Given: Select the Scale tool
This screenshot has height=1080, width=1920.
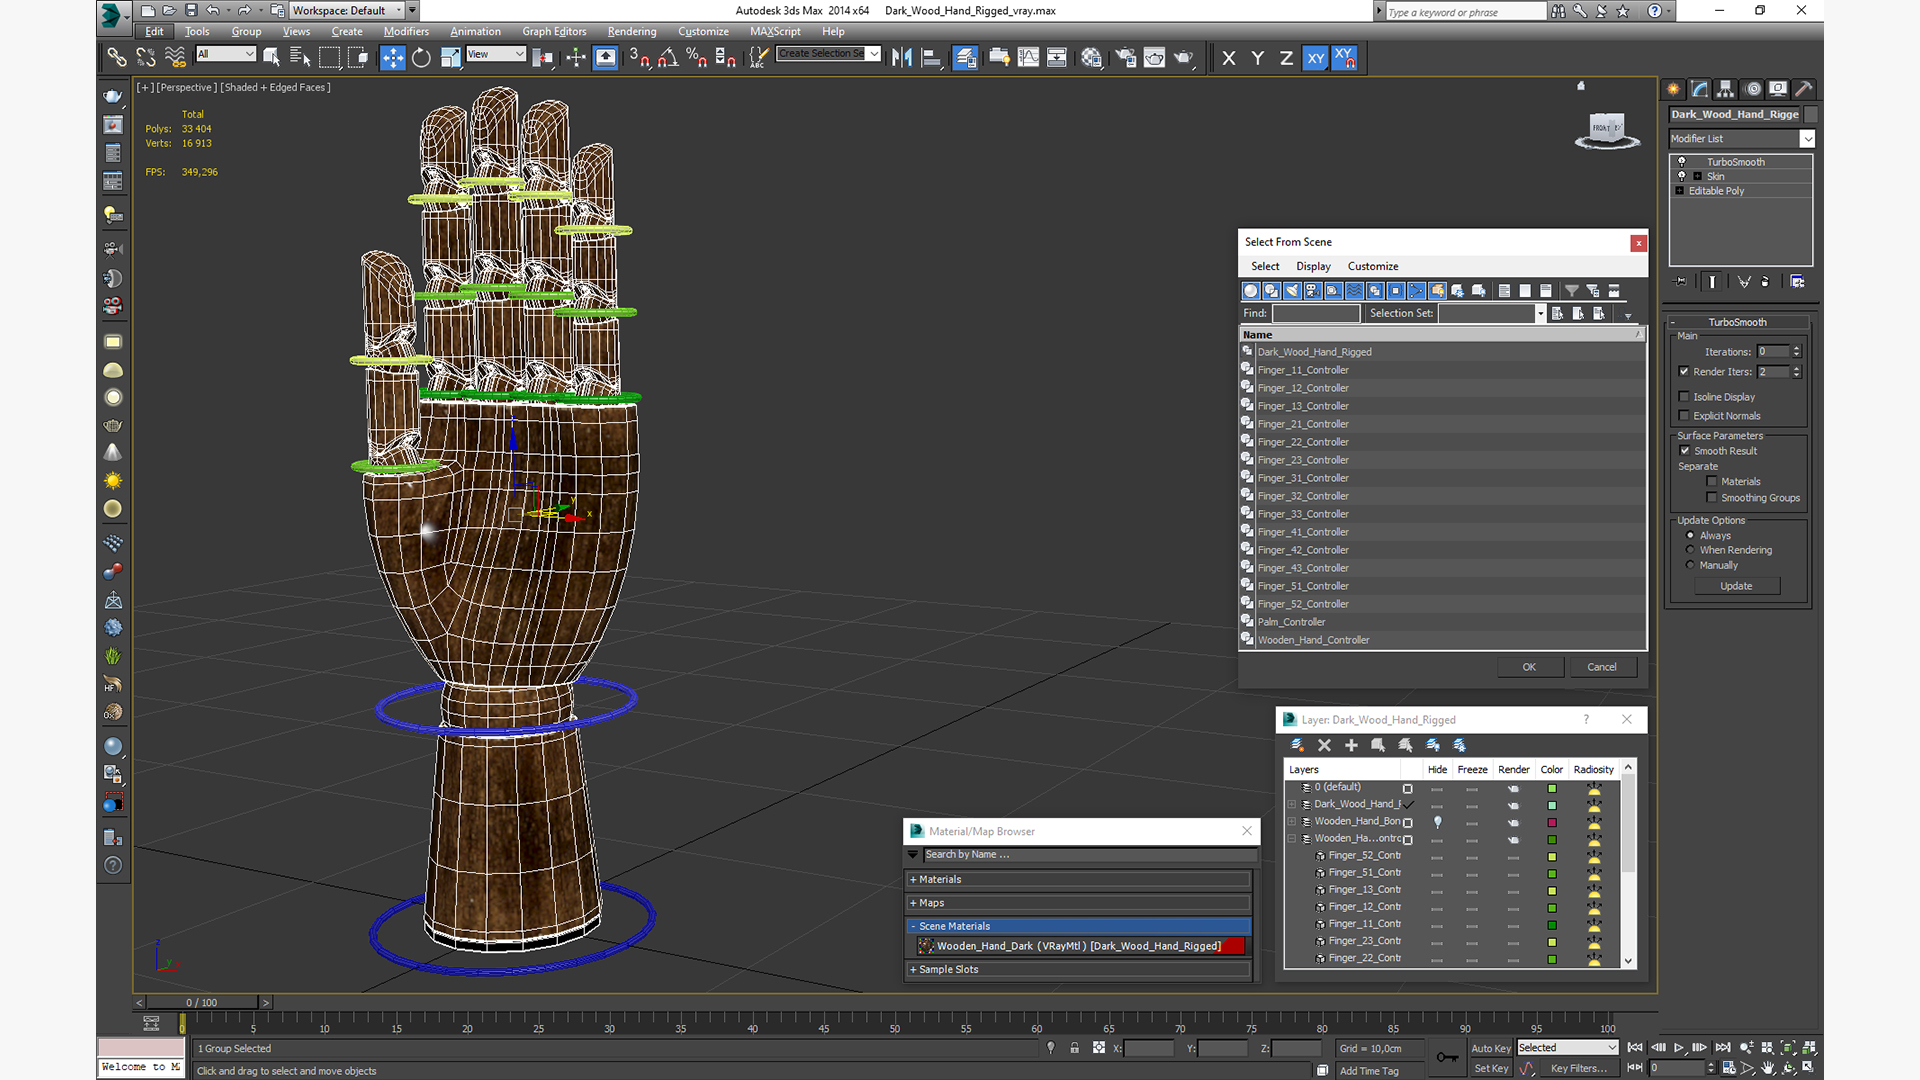Looking at the screenshot, I should 450,57.
